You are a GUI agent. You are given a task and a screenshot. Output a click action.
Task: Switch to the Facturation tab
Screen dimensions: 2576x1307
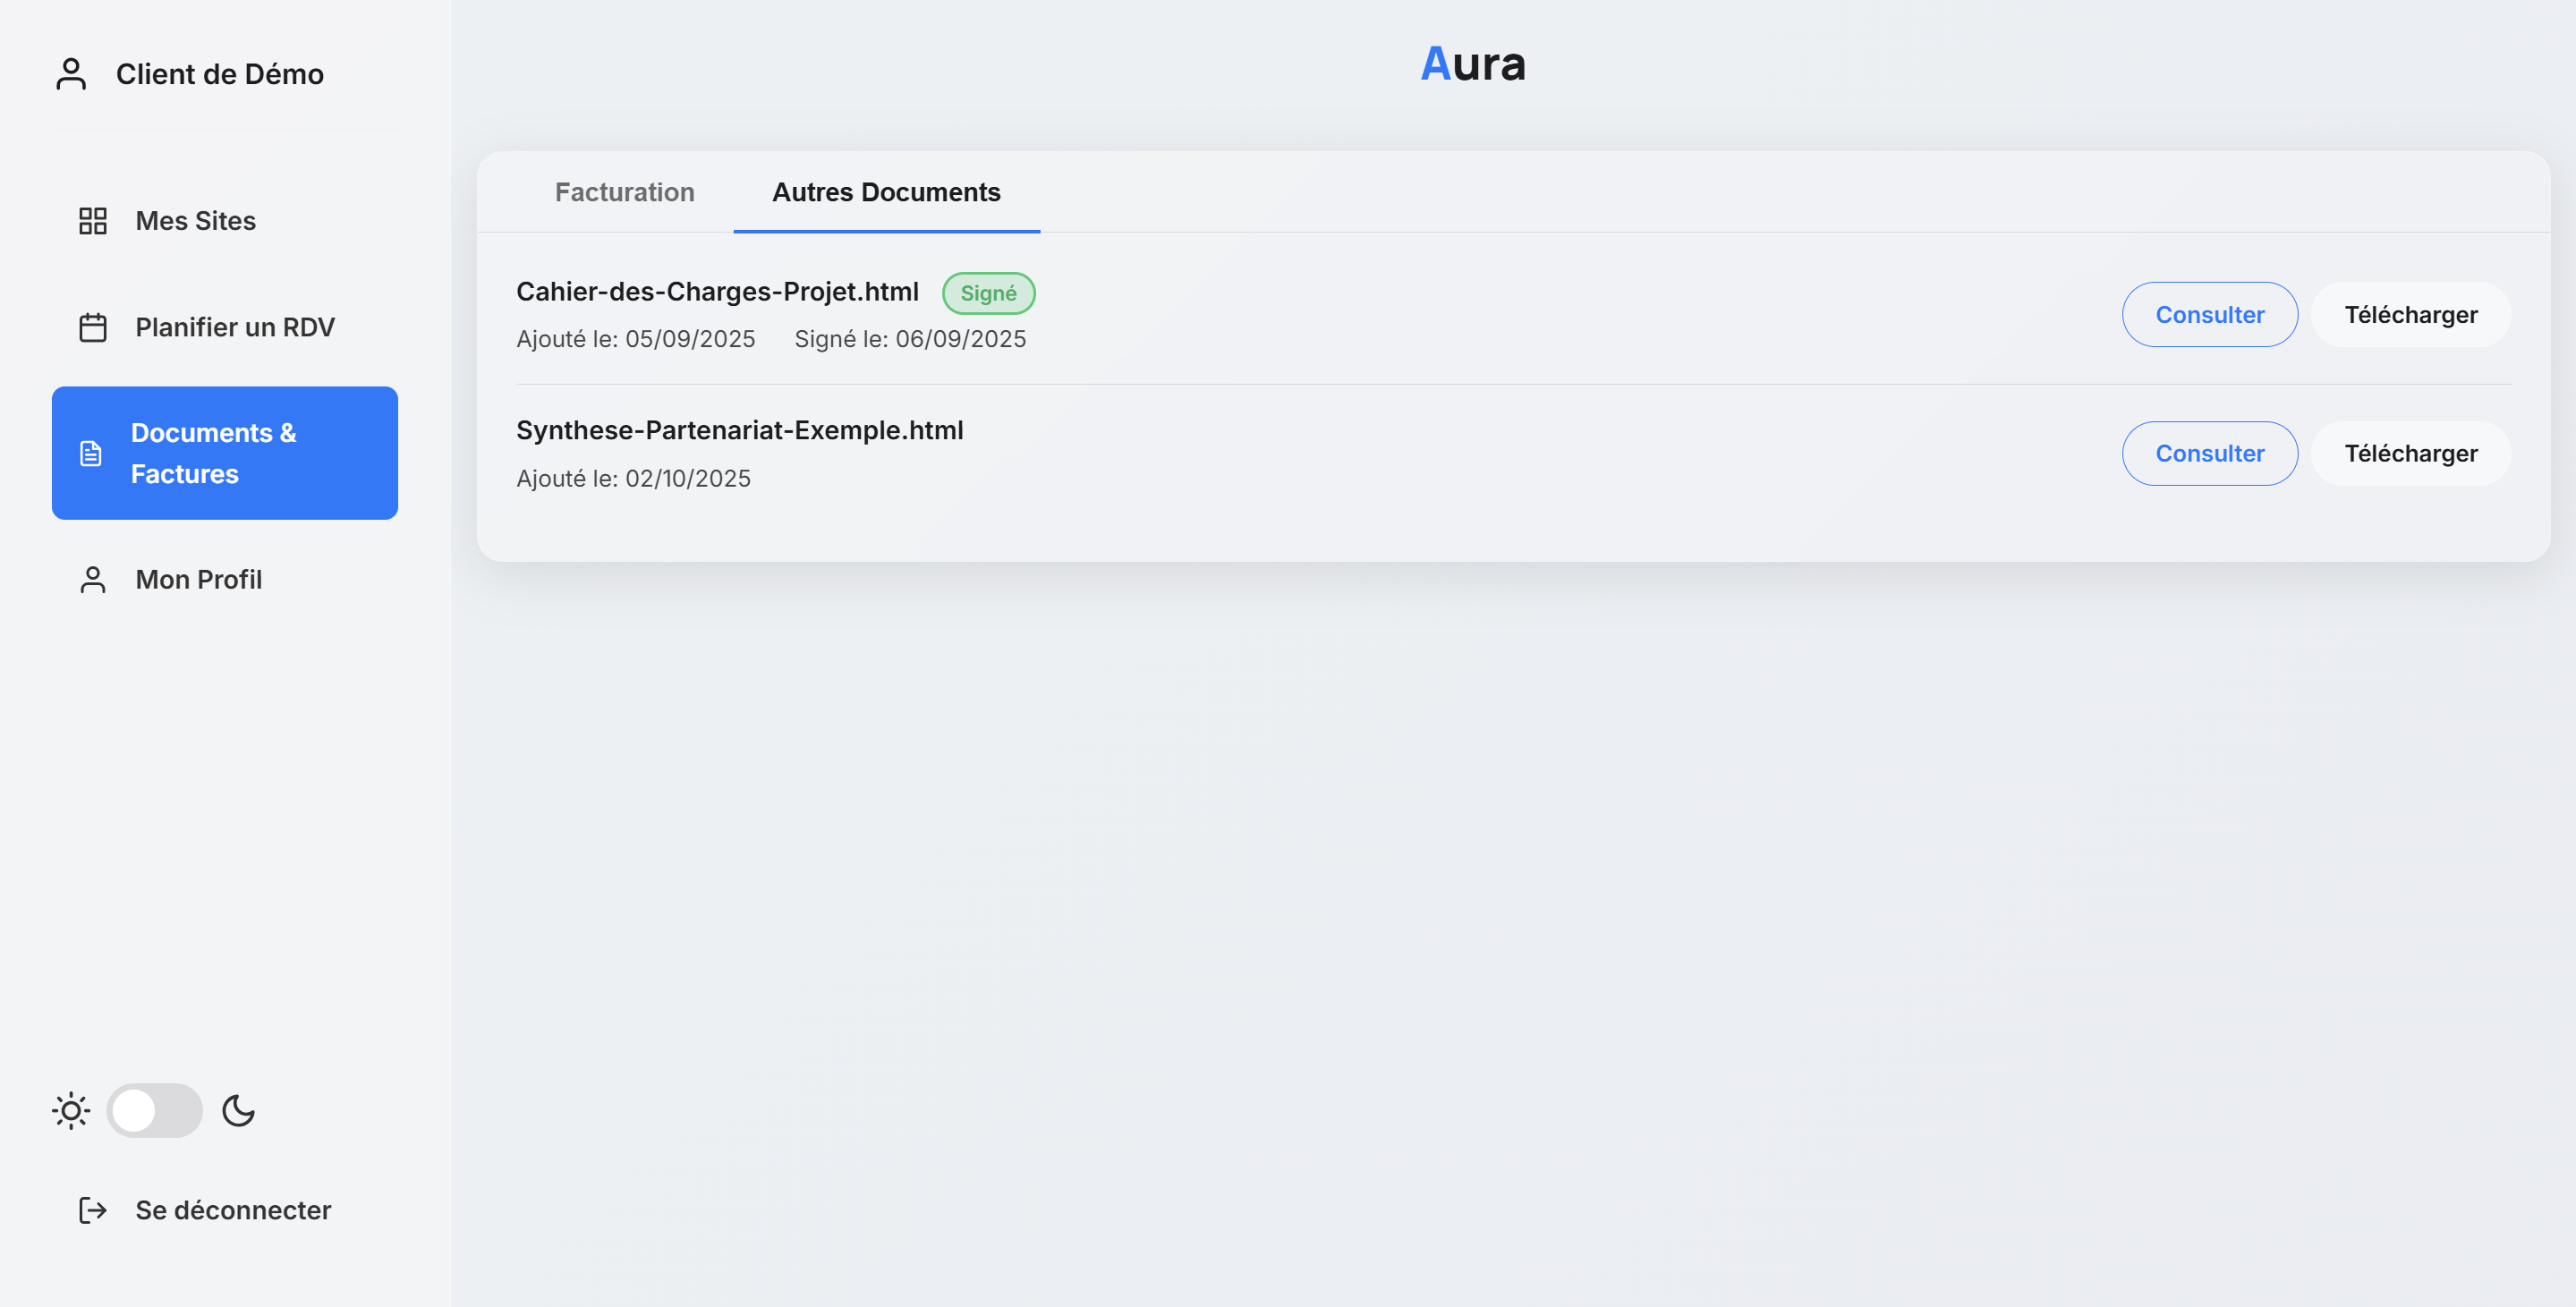click(x=624, y=192)
